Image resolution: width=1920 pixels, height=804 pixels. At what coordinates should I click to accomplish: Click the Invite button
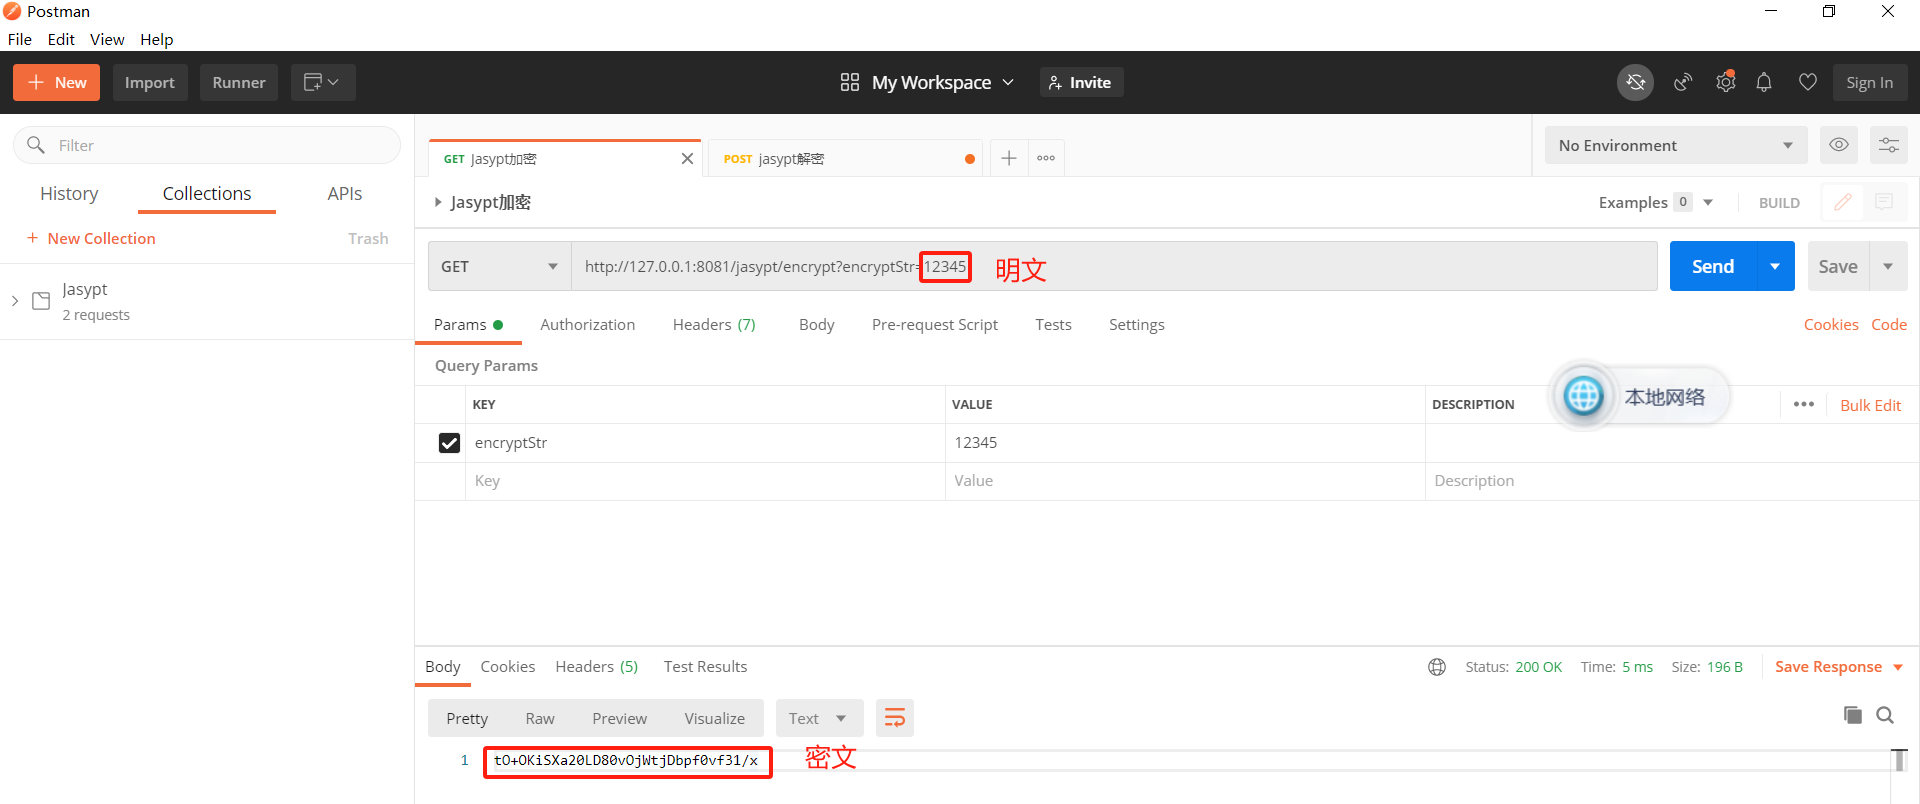tap(1081, 82)
